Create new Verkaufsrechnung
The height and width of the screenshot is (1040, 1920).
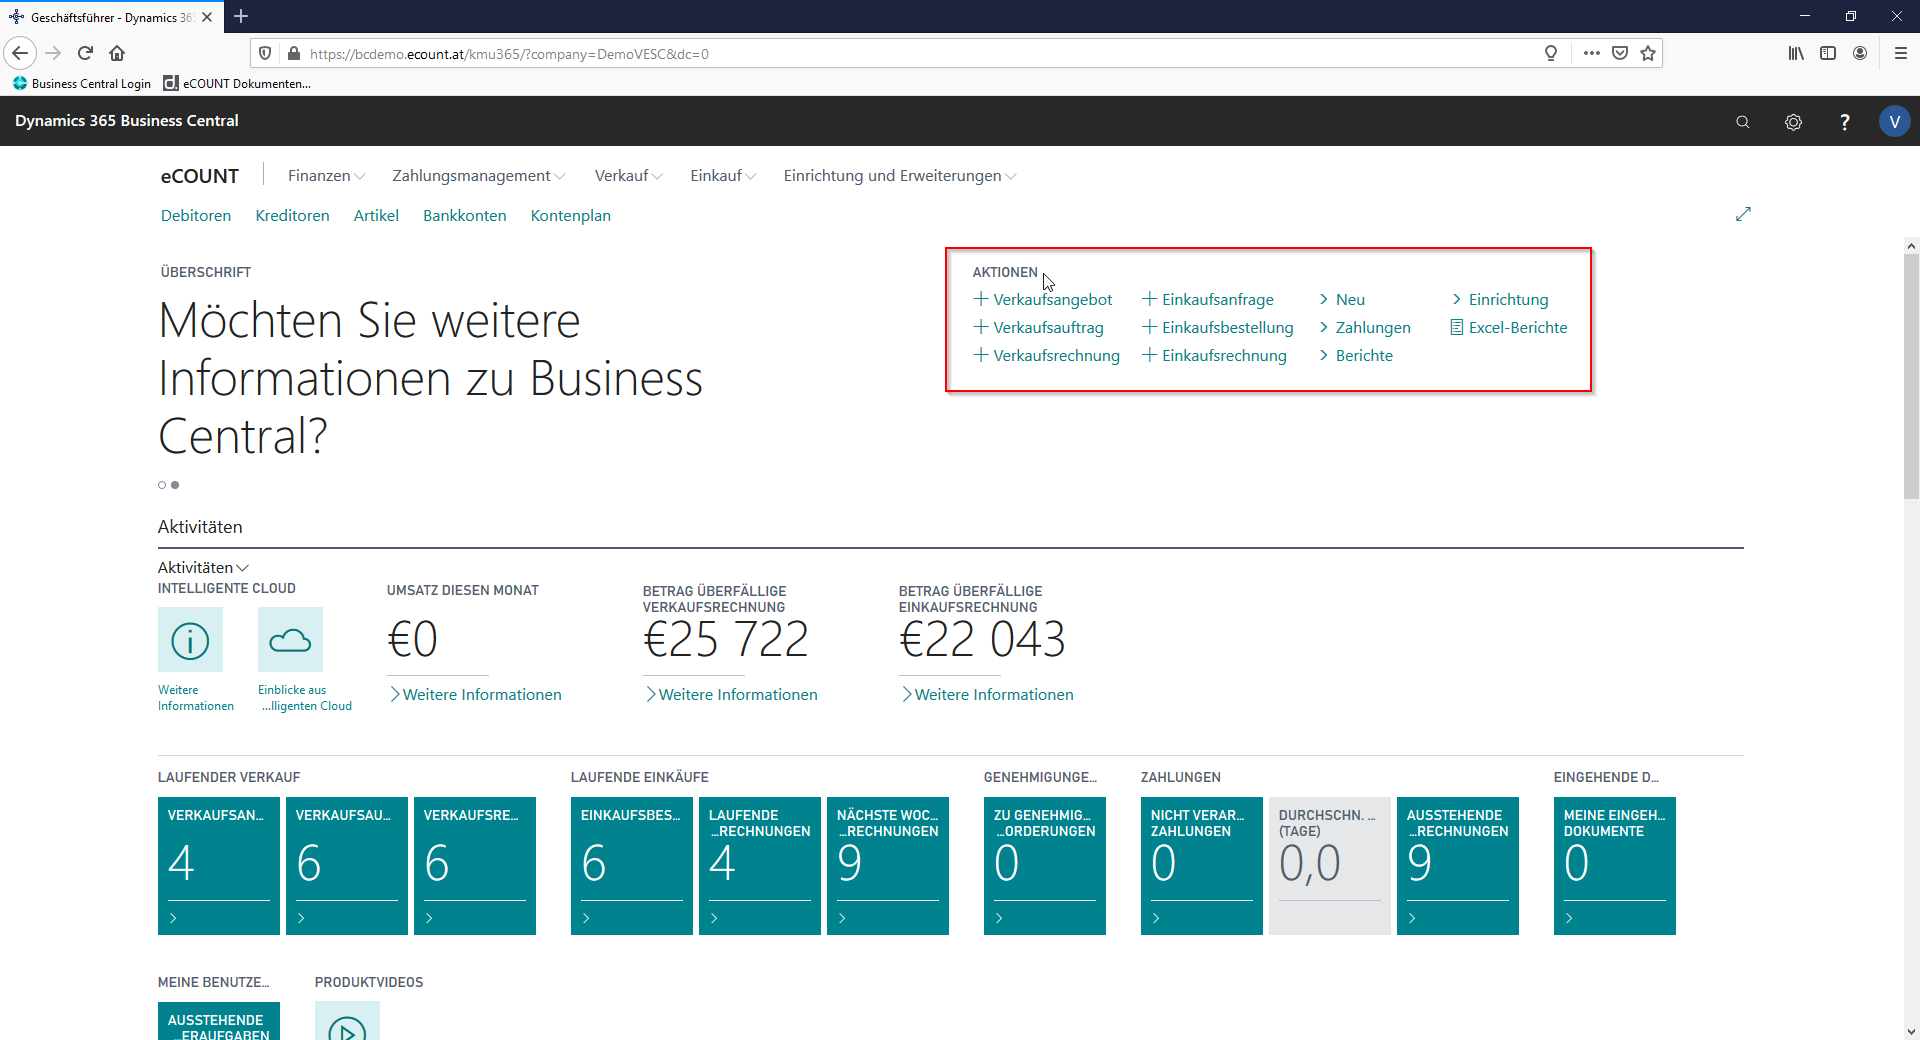pos(1047,355)
